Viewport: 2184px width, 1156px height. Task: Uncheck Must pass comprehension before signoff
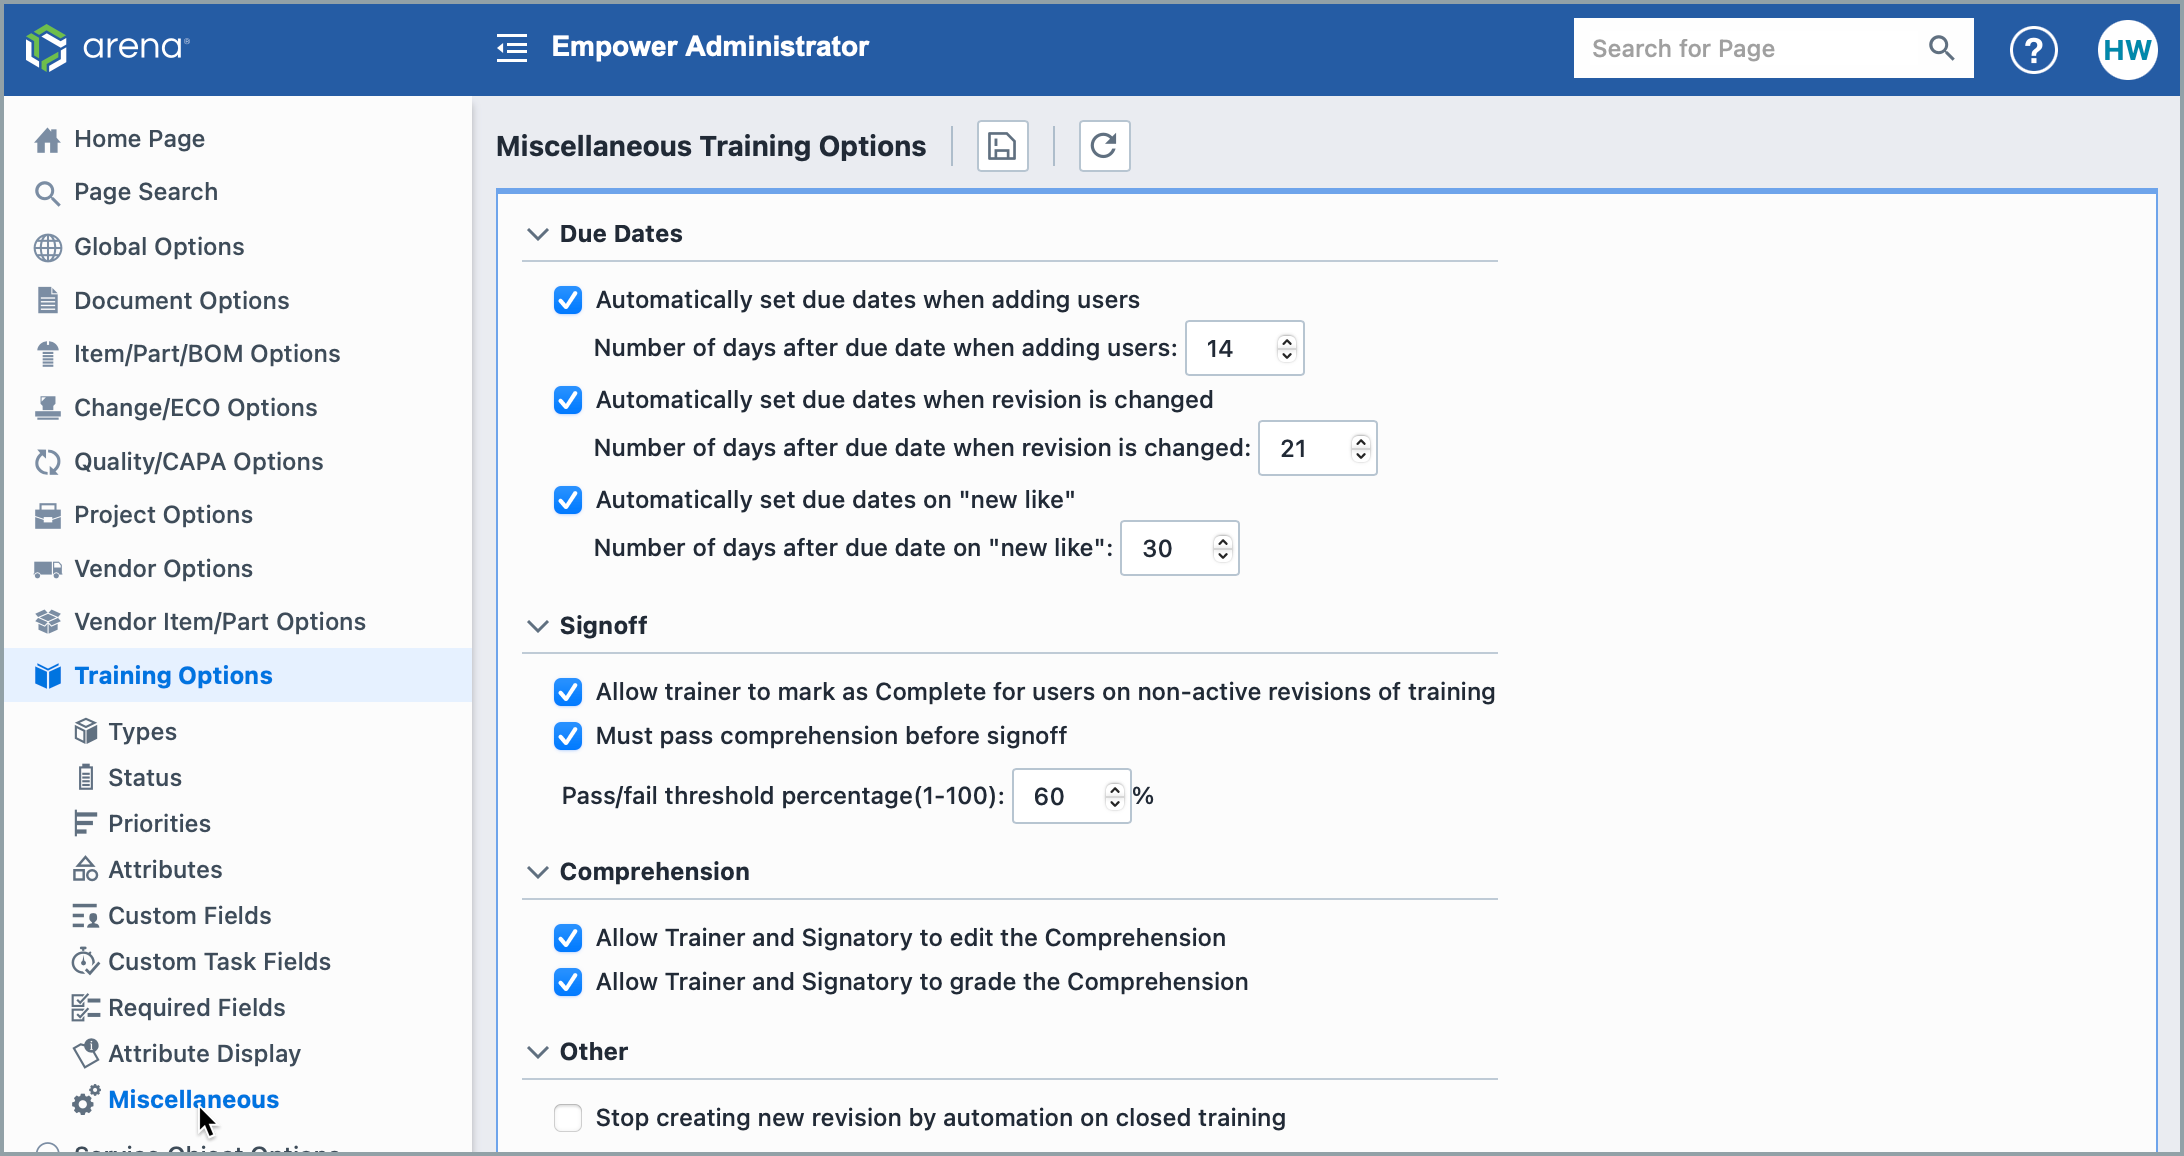[x=567, y=736]
